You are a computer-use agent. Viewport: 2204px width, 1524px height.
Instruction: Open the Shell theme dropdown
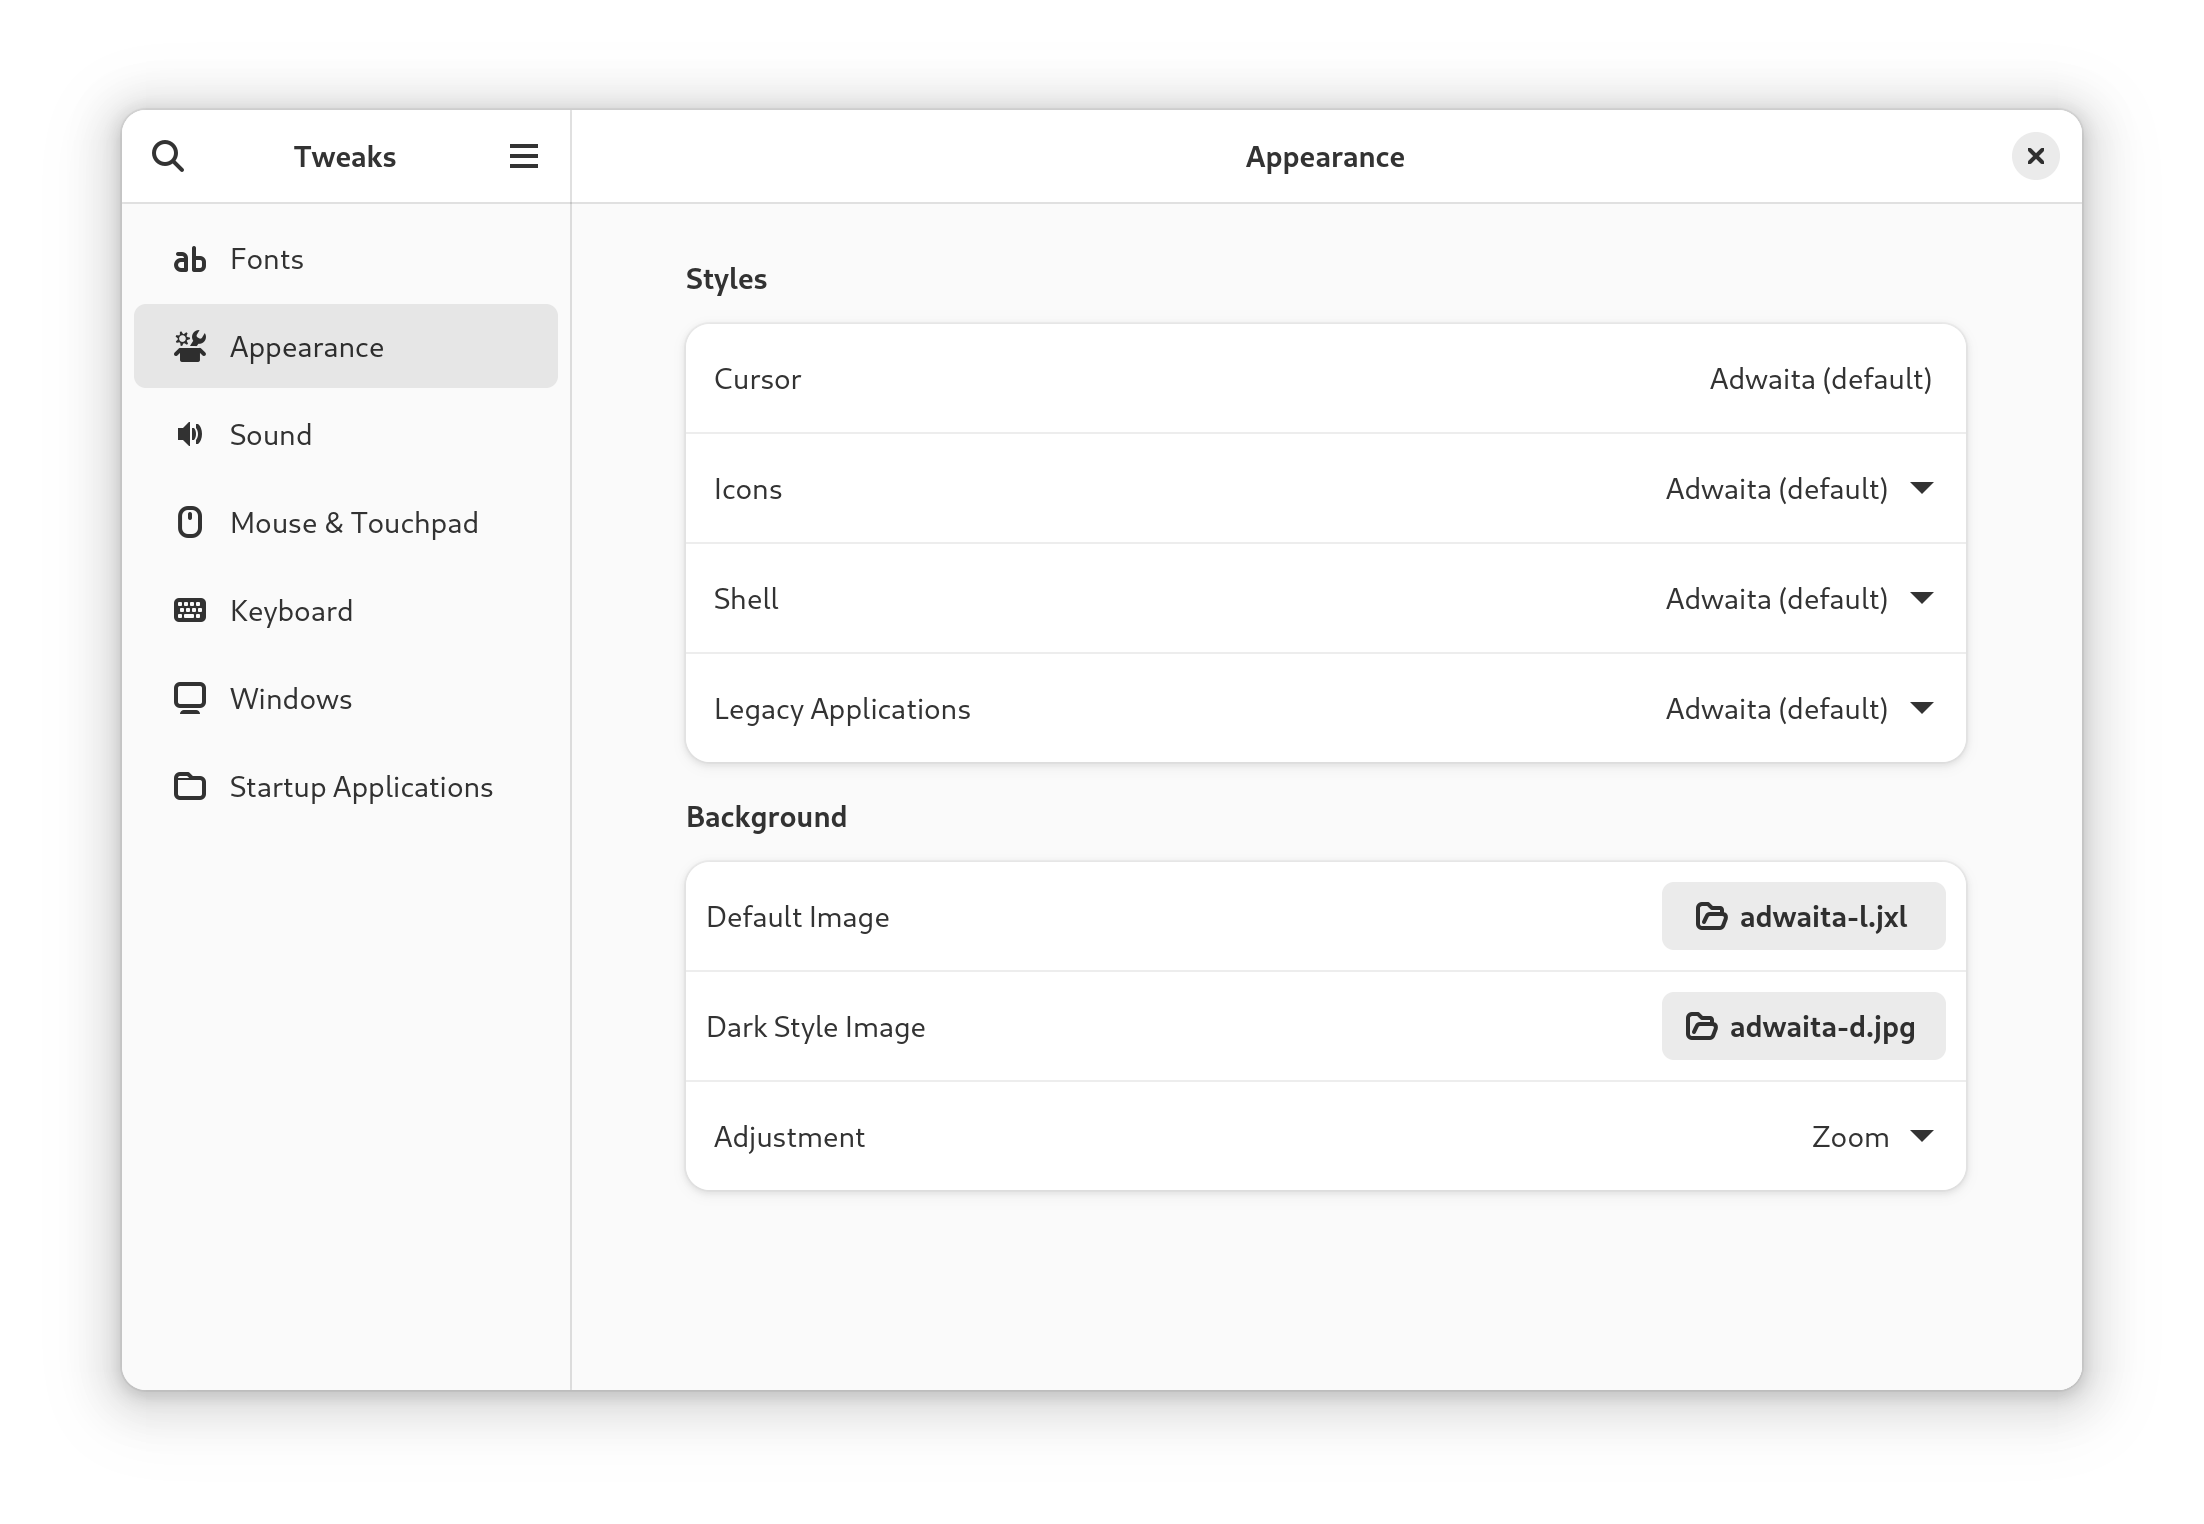pyautogui.click(x=1799, y=598)
